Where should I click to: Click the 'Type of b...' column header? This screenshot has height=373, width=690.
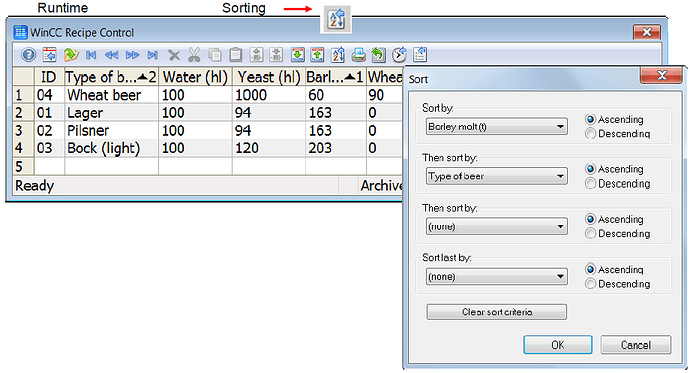coord(111,77)
